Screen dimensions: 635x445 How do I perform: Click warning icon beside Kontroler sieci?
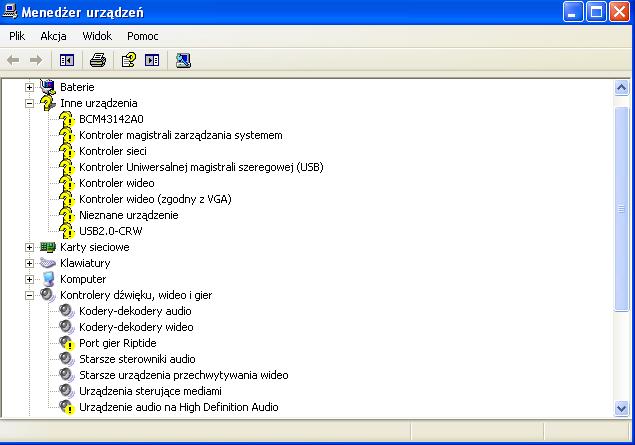tap(67, 151)
